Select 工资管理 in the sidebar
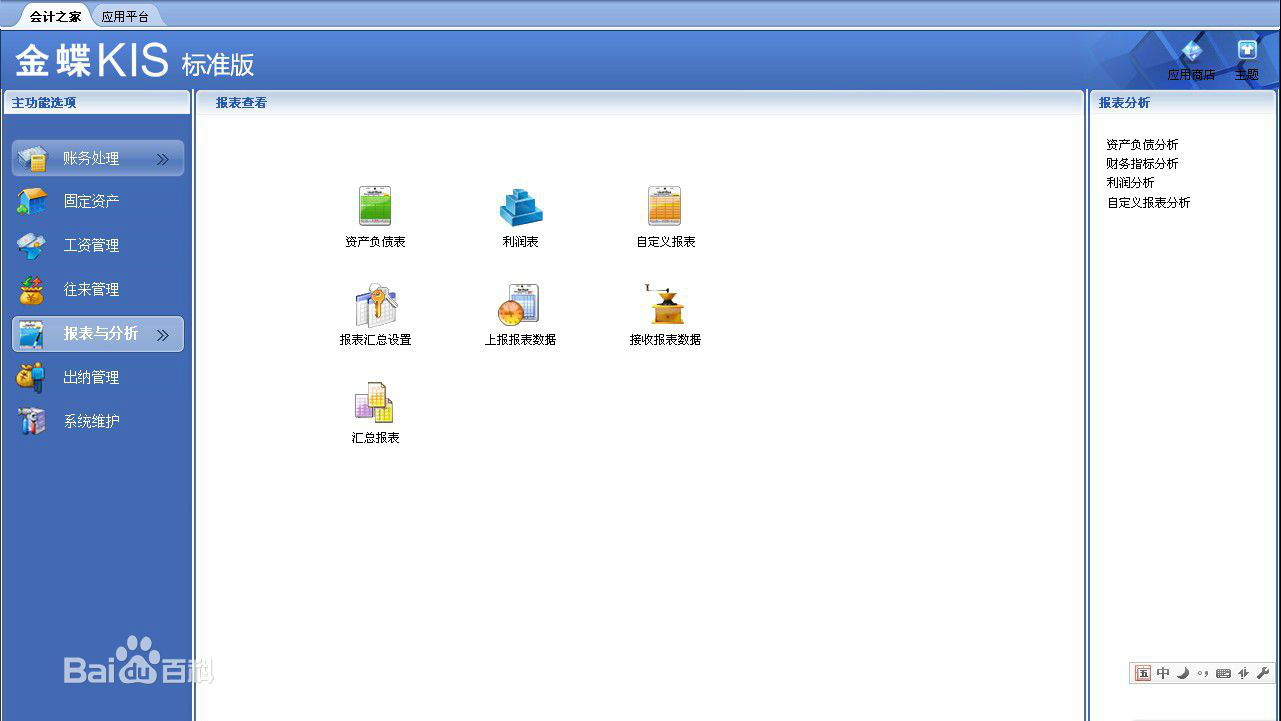This screenshot has width=1281, height=721. [97, 245]
